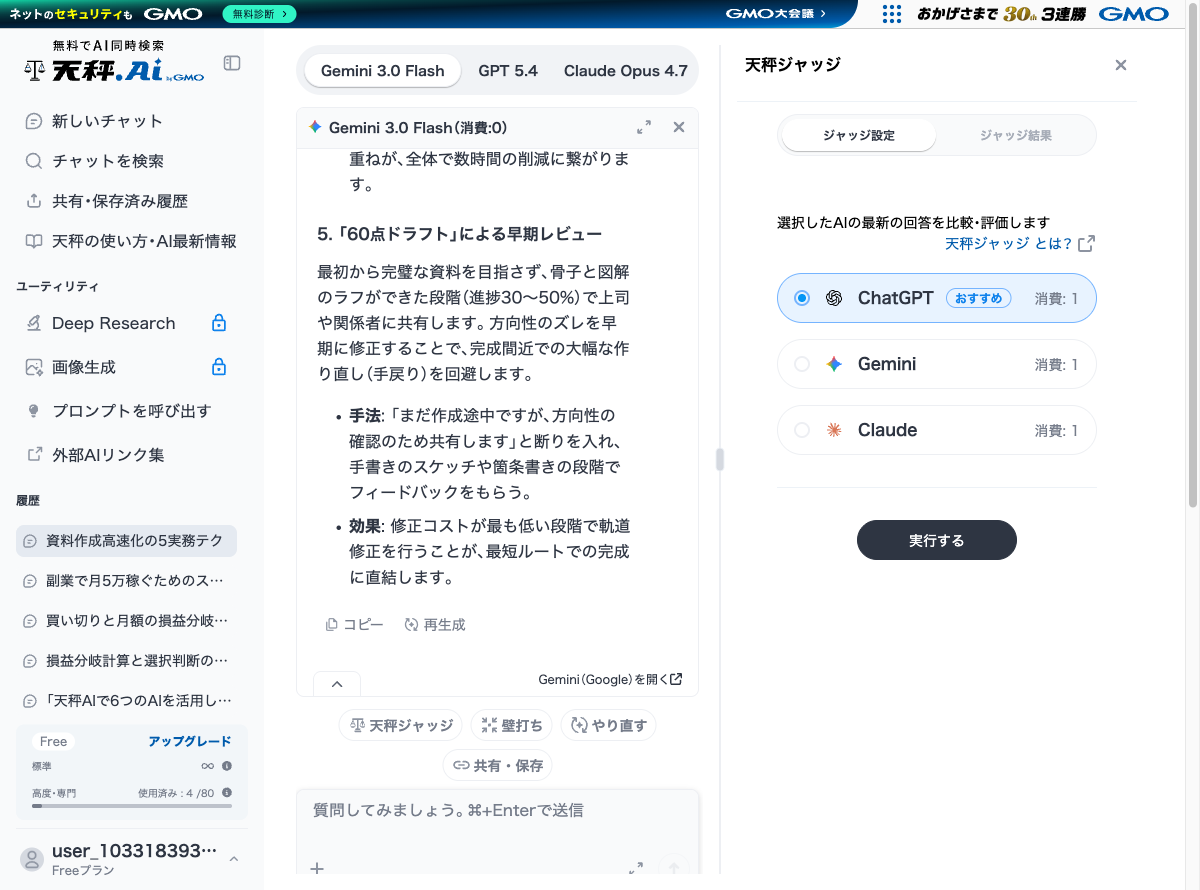Open the ジャッジ結果 tab
1200x890 pixels.
(1015, 135)
